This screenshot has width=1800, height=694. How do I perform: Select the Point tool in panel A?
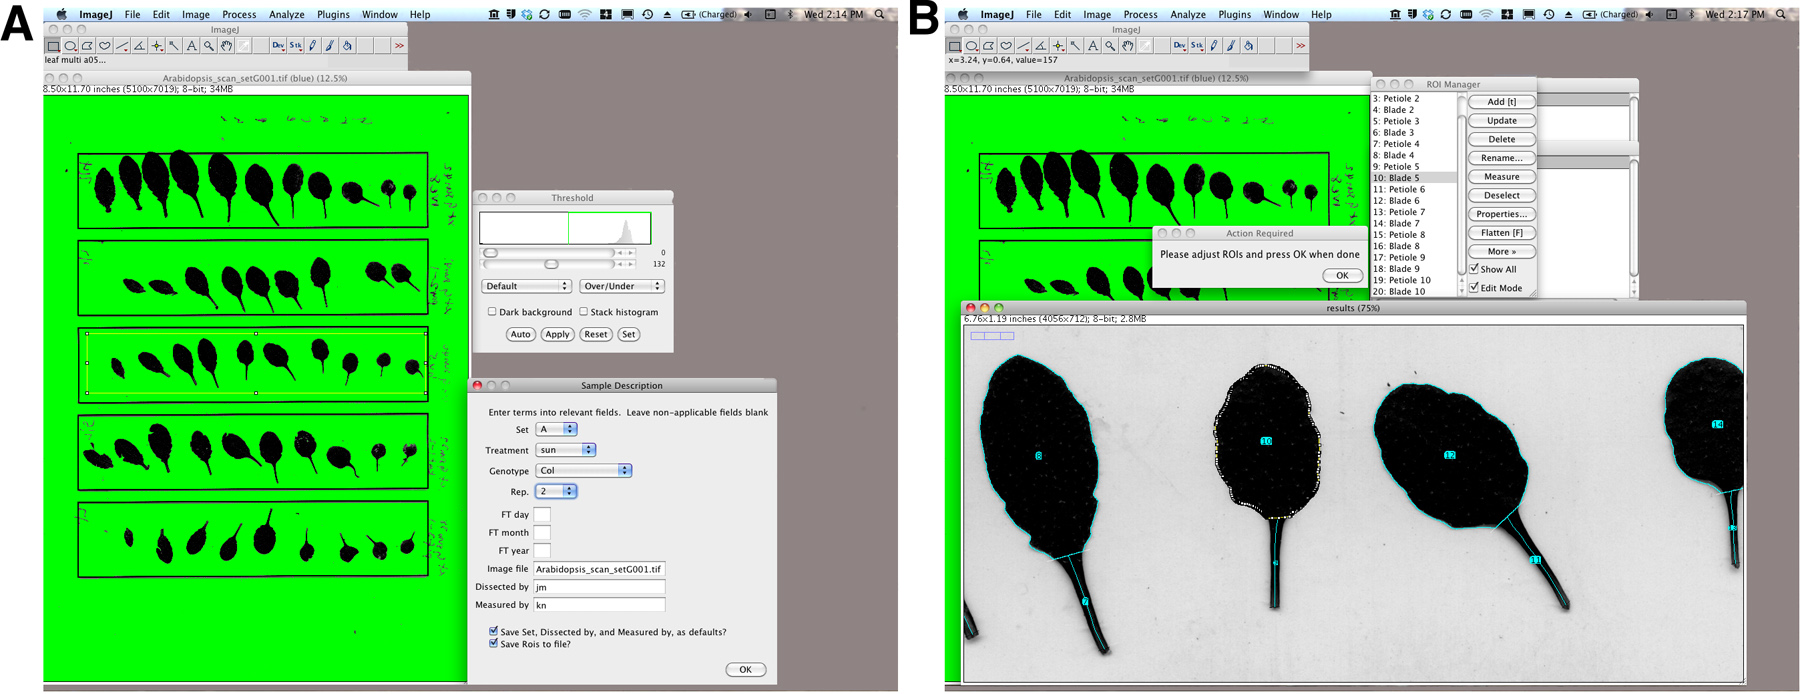pos(157,46)
